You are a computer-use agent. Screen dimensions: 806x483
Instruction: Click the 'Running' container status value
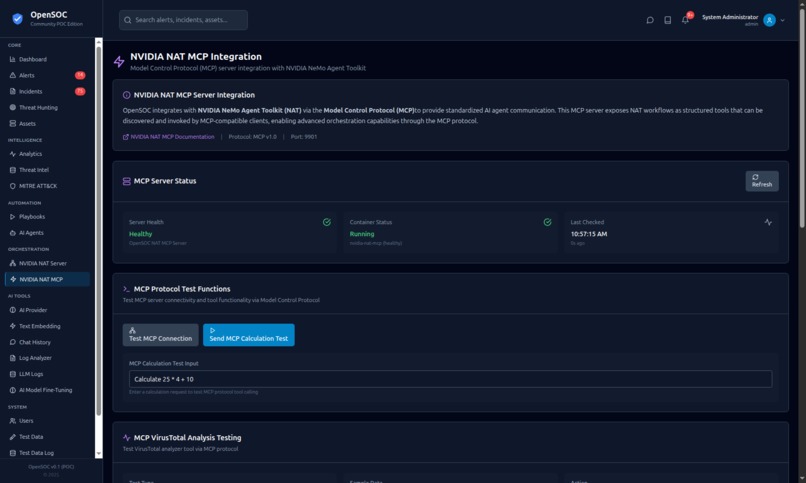(362, 234)
